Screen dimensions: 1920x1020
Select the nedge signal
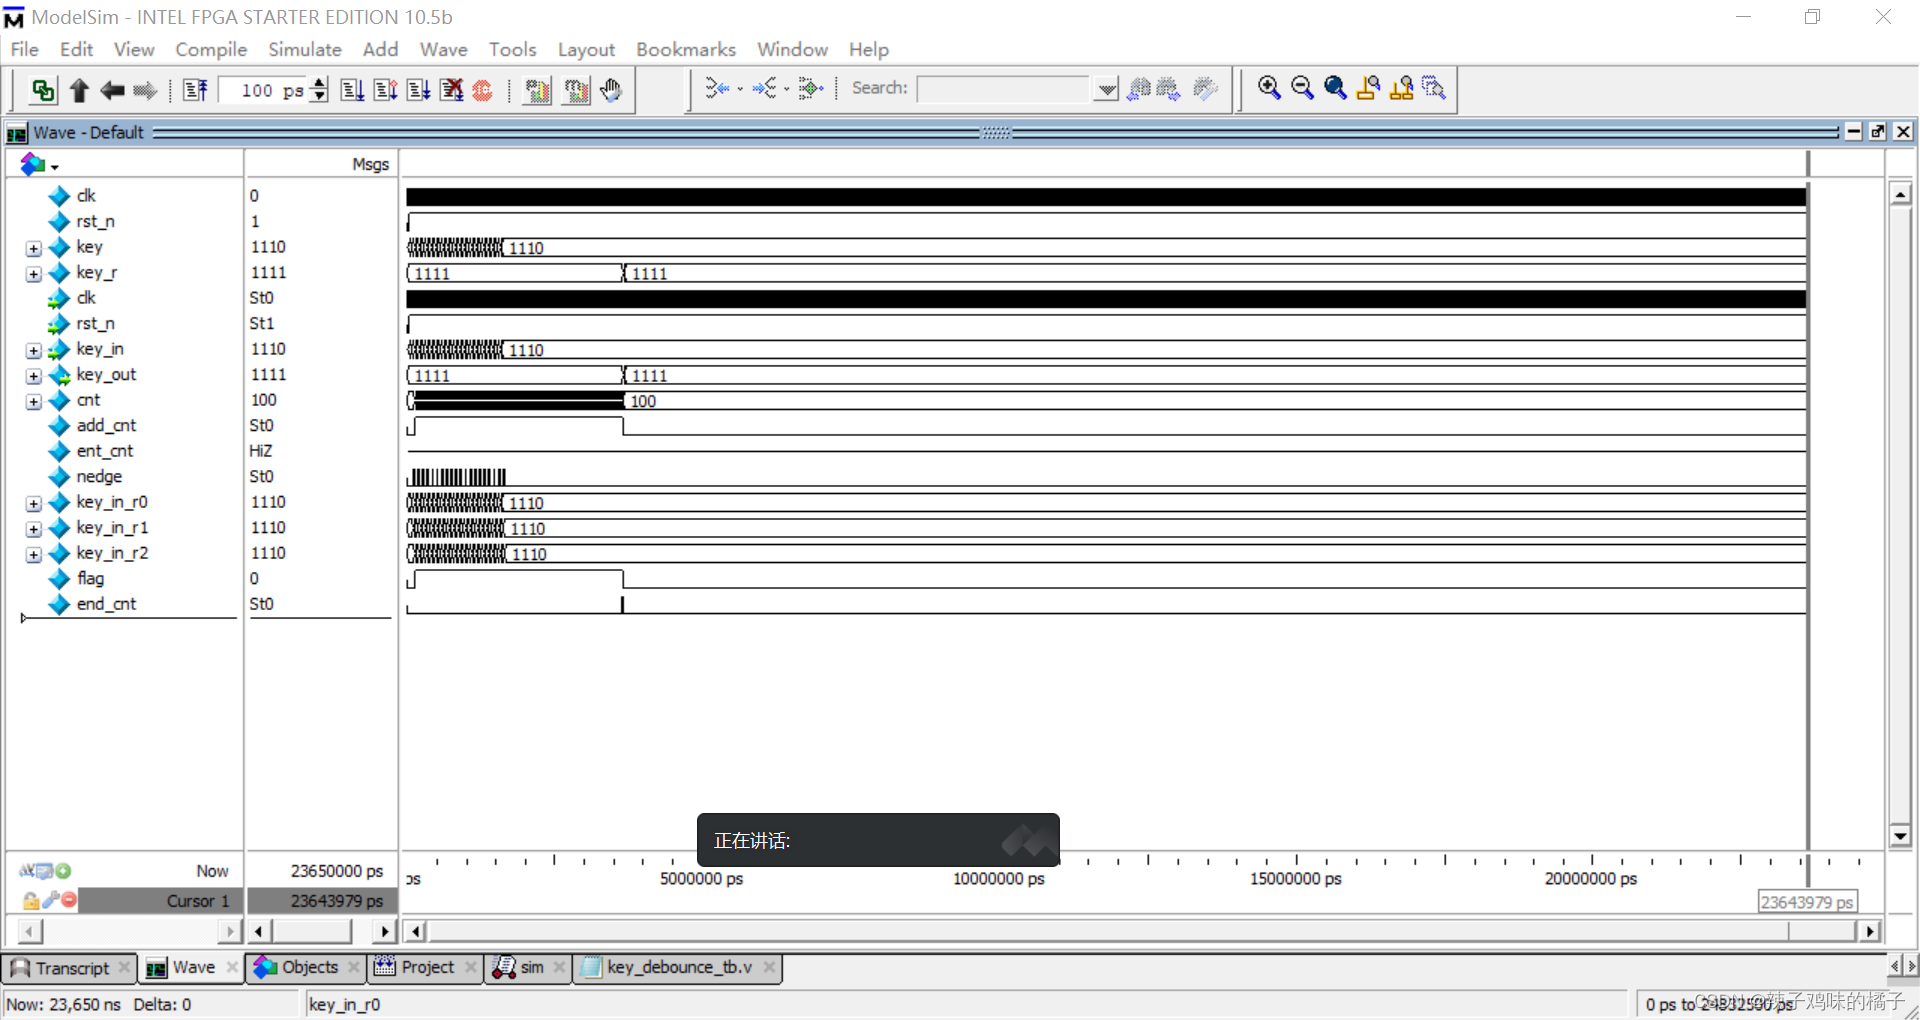pos(99,477)
